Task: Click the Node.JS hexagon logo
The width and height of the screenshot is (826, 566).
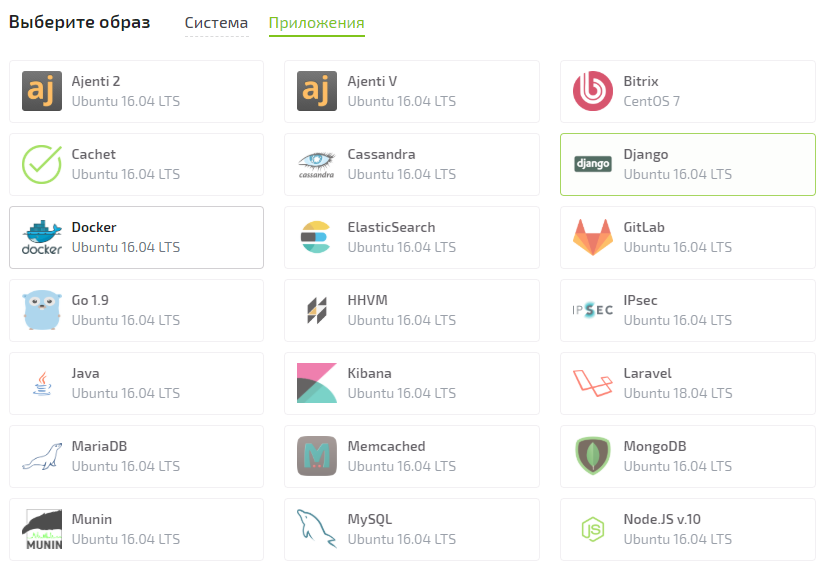Action: click(x=593, y=529)
